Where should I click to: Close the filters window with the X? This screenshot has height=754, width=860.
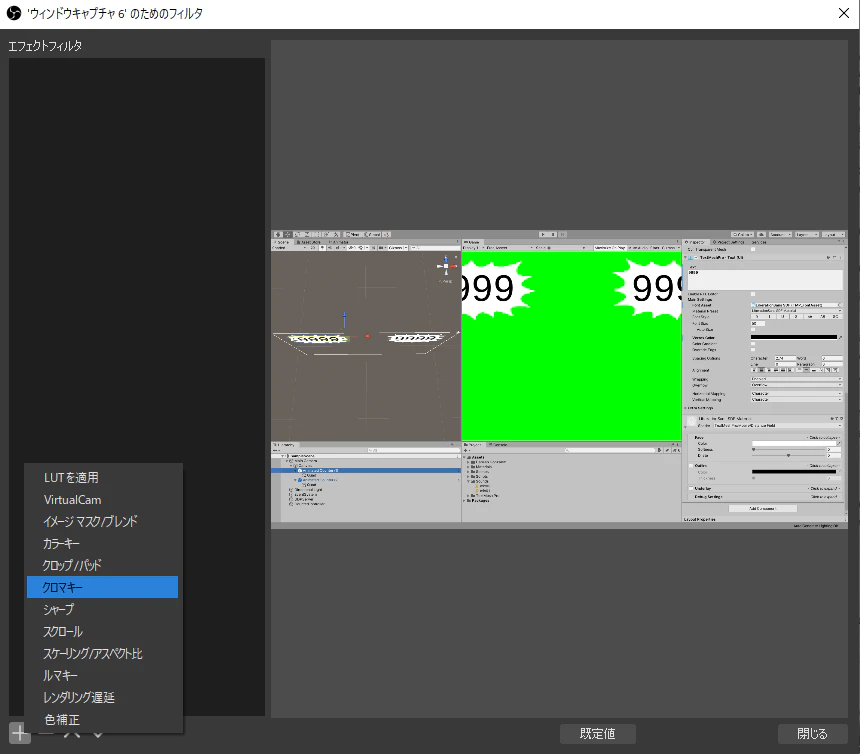coord(844,13)
